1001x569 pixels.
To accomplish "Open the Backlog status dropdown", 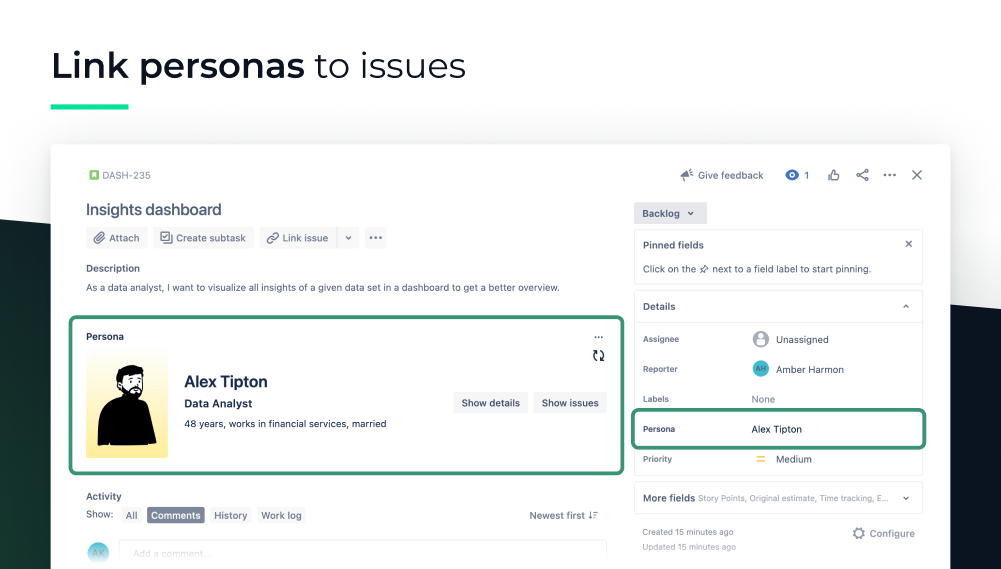I will 669,213.
